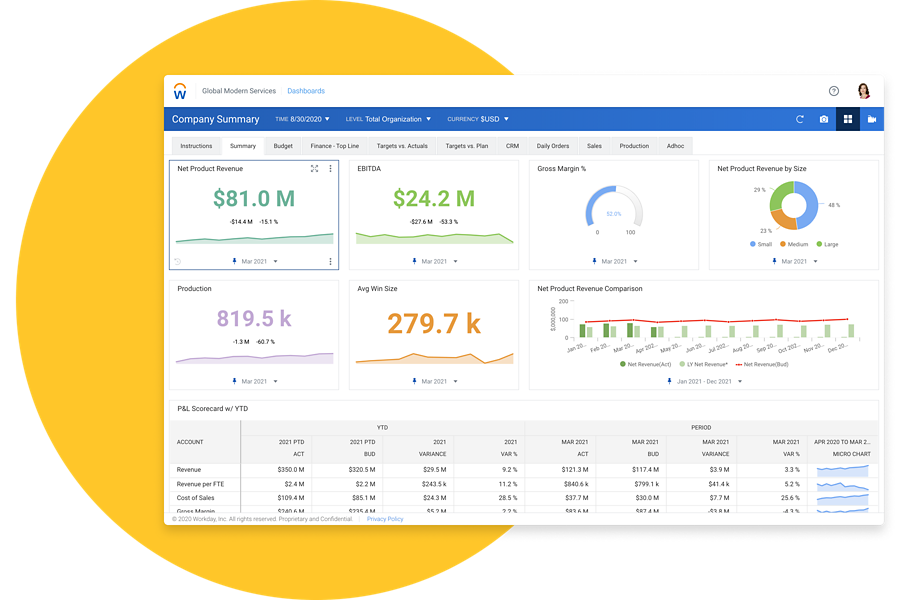Image resolution: width=900 pixels, height=600 pixels.
Task: Expand the Level Total Organization dropdown
Action: click(x=388, y=119)
